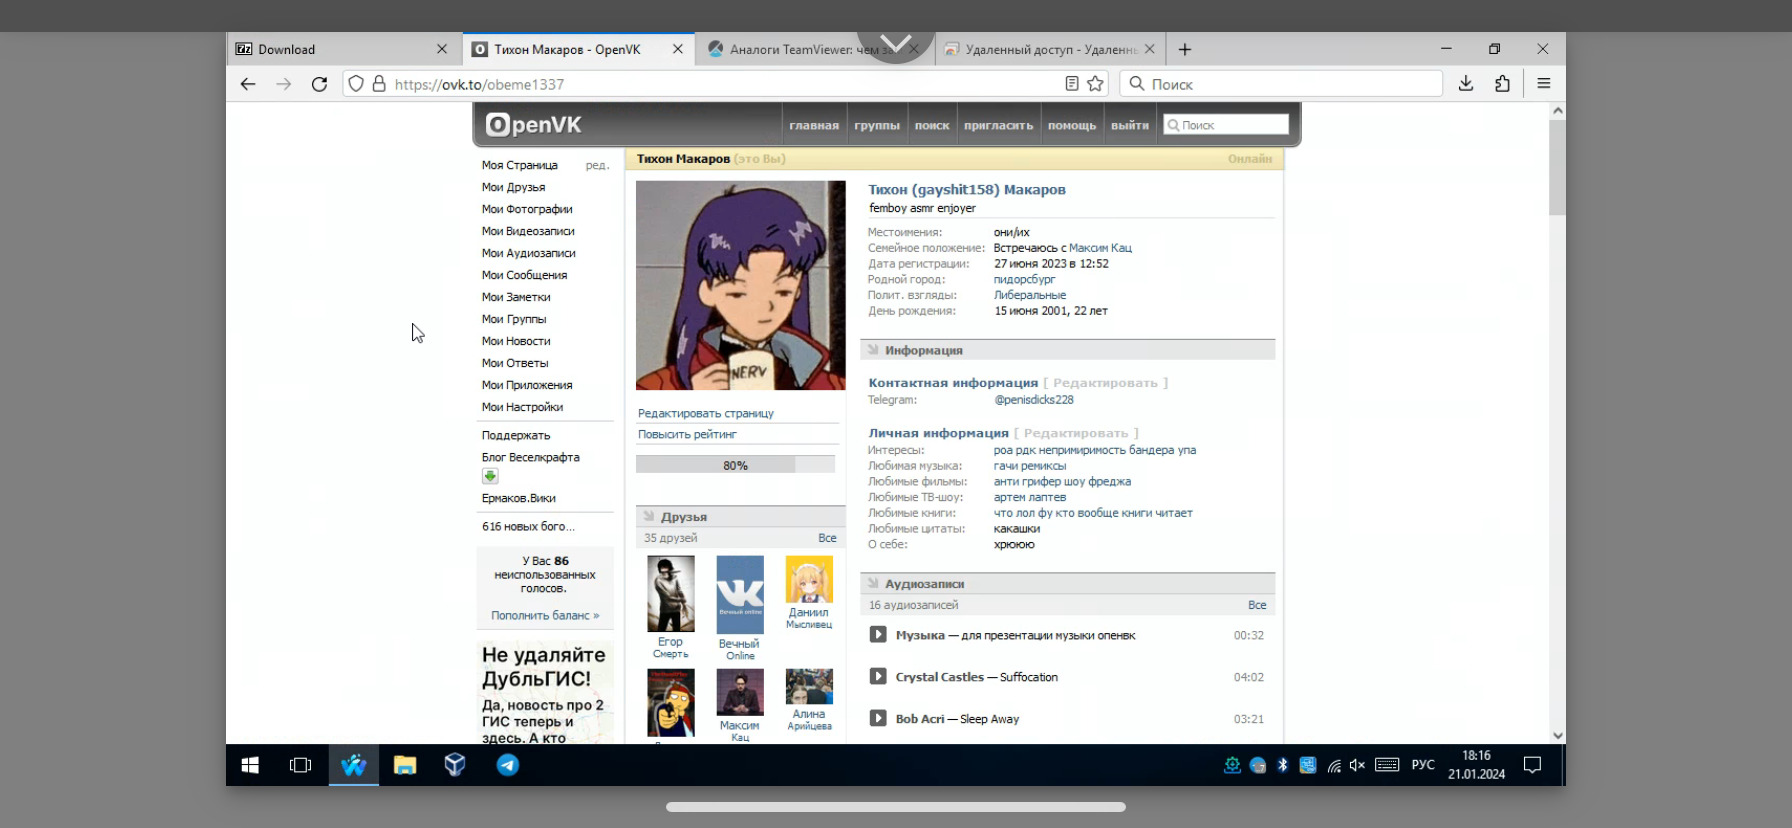Click the ред. link beside Моя Страница
1792x828 pixels.
click(x=597, y=165)
